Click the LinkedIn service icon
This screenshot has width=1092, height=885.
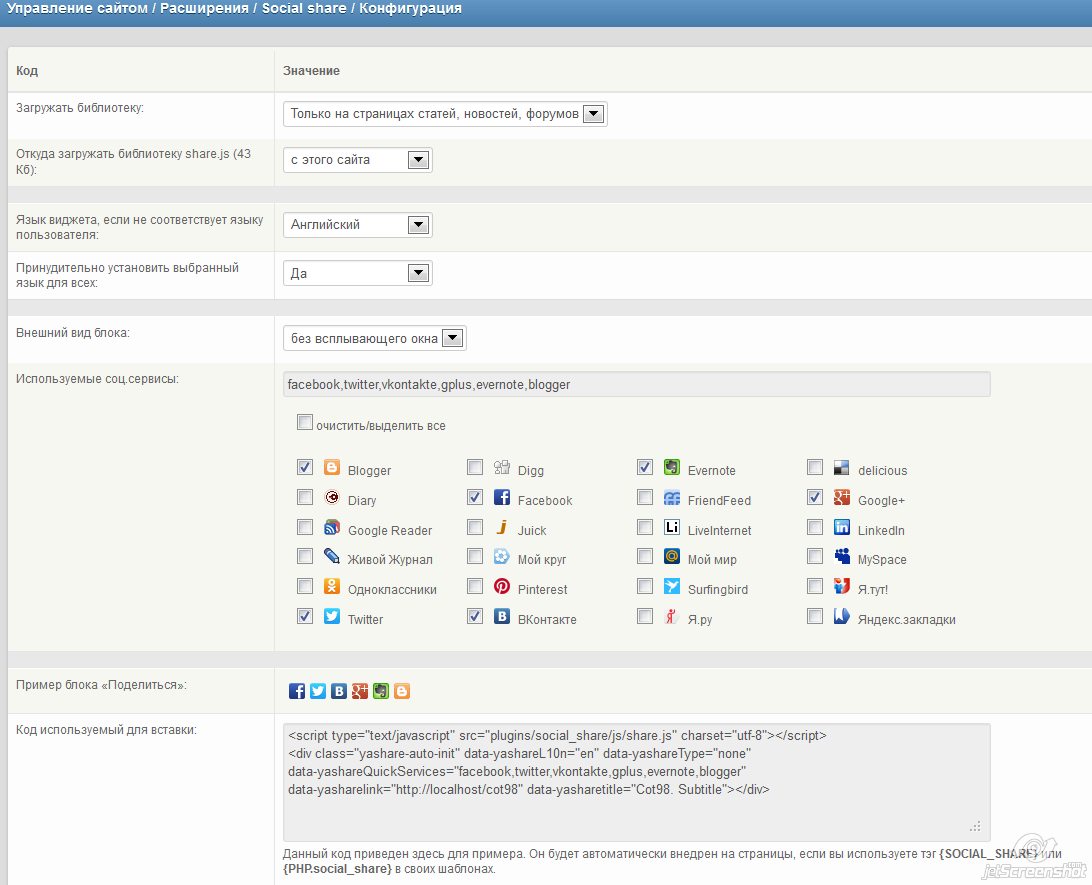point(842,527)
